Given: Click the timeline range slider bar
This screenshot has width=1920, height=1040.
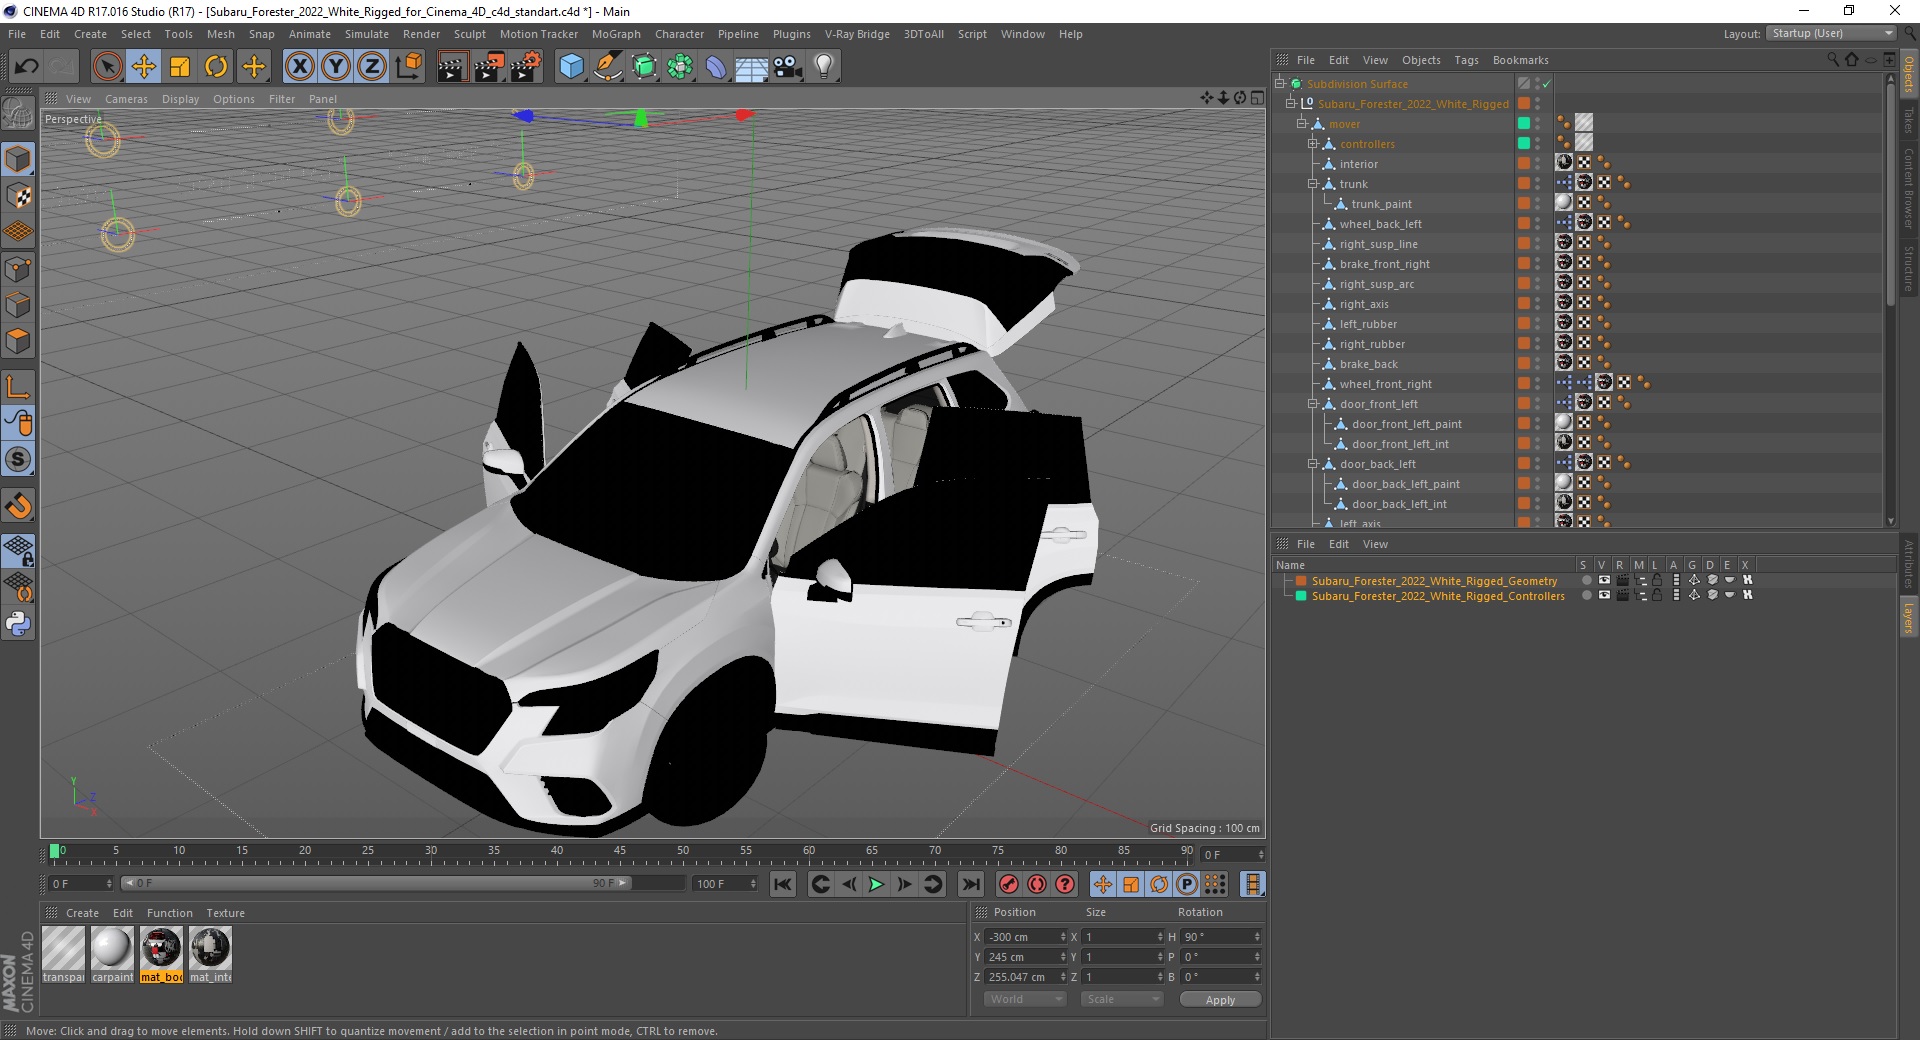Looking at the screenshot, I should coord(377,883).
